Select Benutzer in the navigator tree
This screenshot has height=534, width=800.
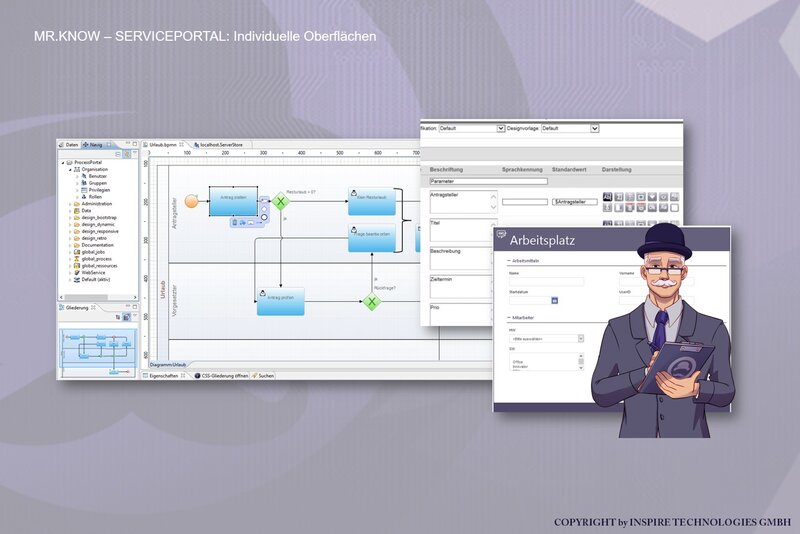(94, 176)
